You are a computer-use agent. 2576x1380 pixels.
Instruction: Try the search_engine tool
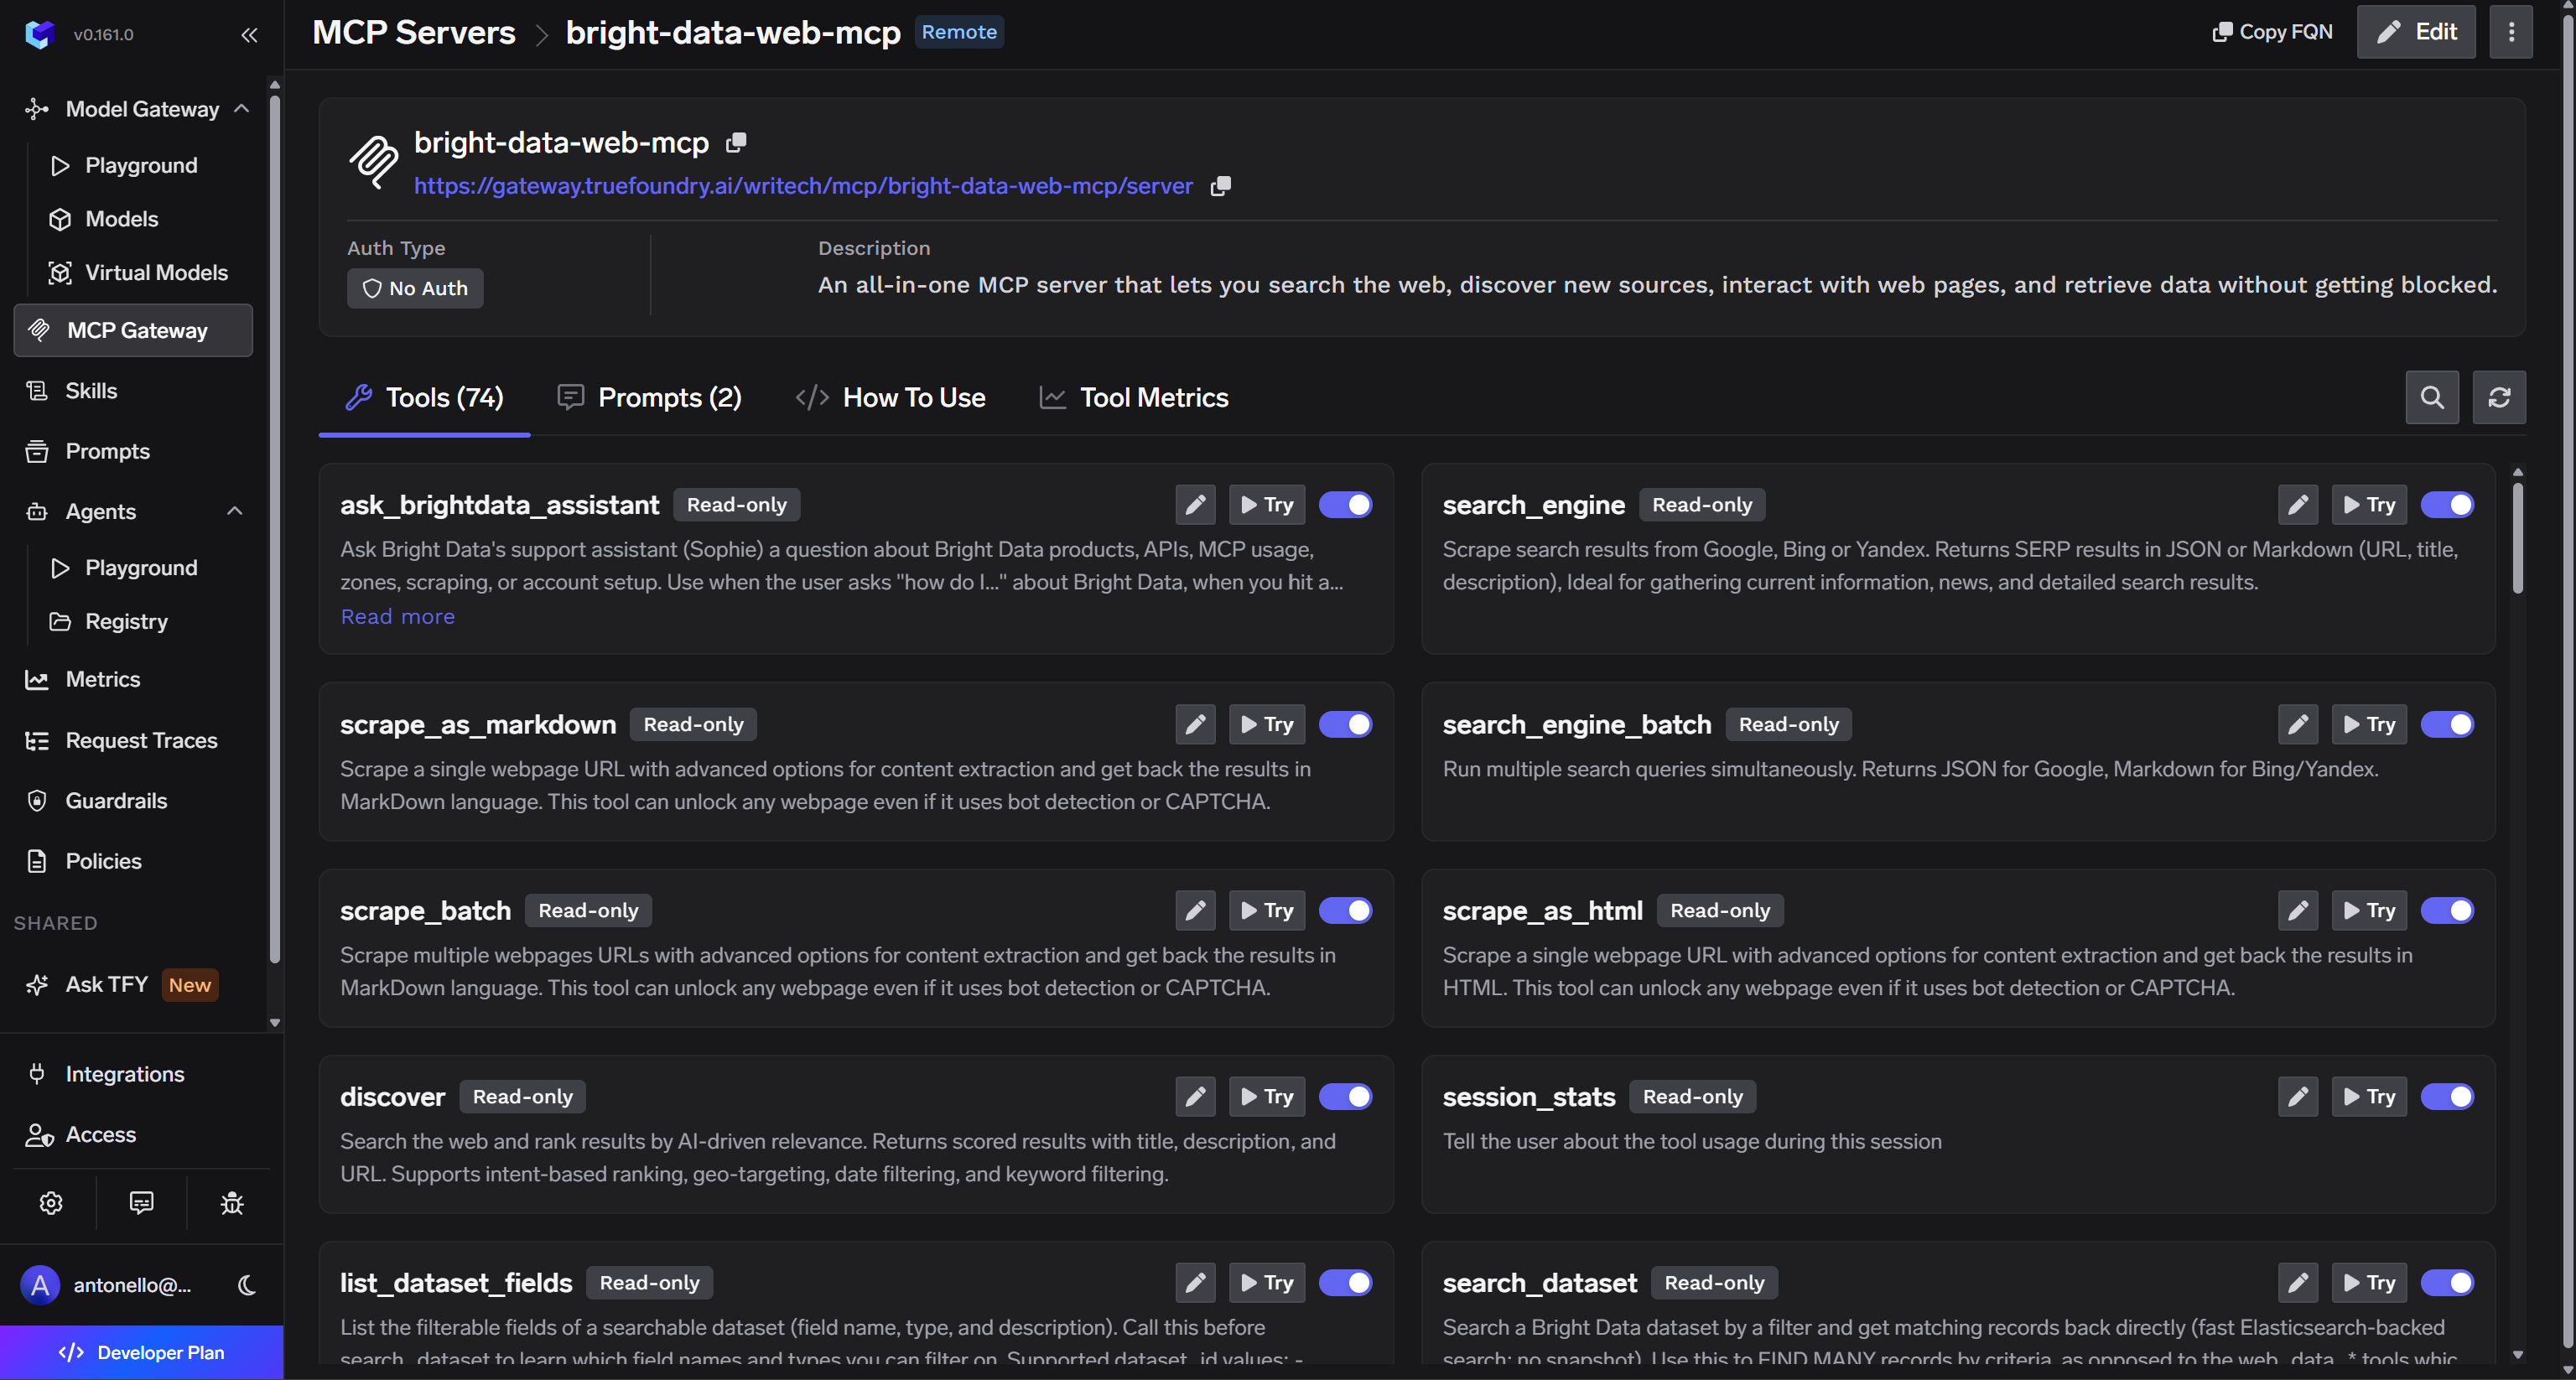2369,505
